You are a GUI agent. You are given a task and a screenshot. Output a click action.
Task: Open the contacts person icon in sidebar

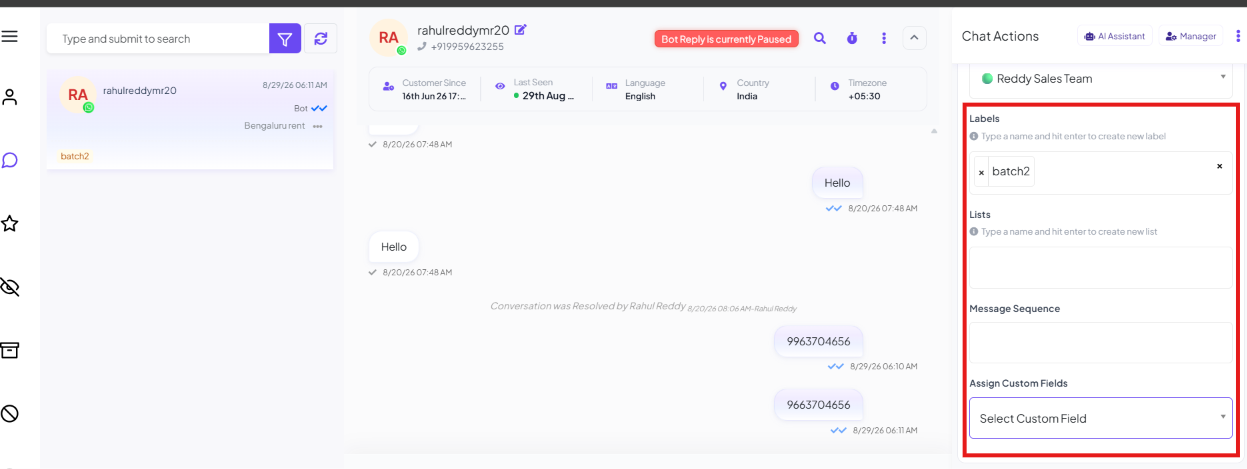point(10,97)
